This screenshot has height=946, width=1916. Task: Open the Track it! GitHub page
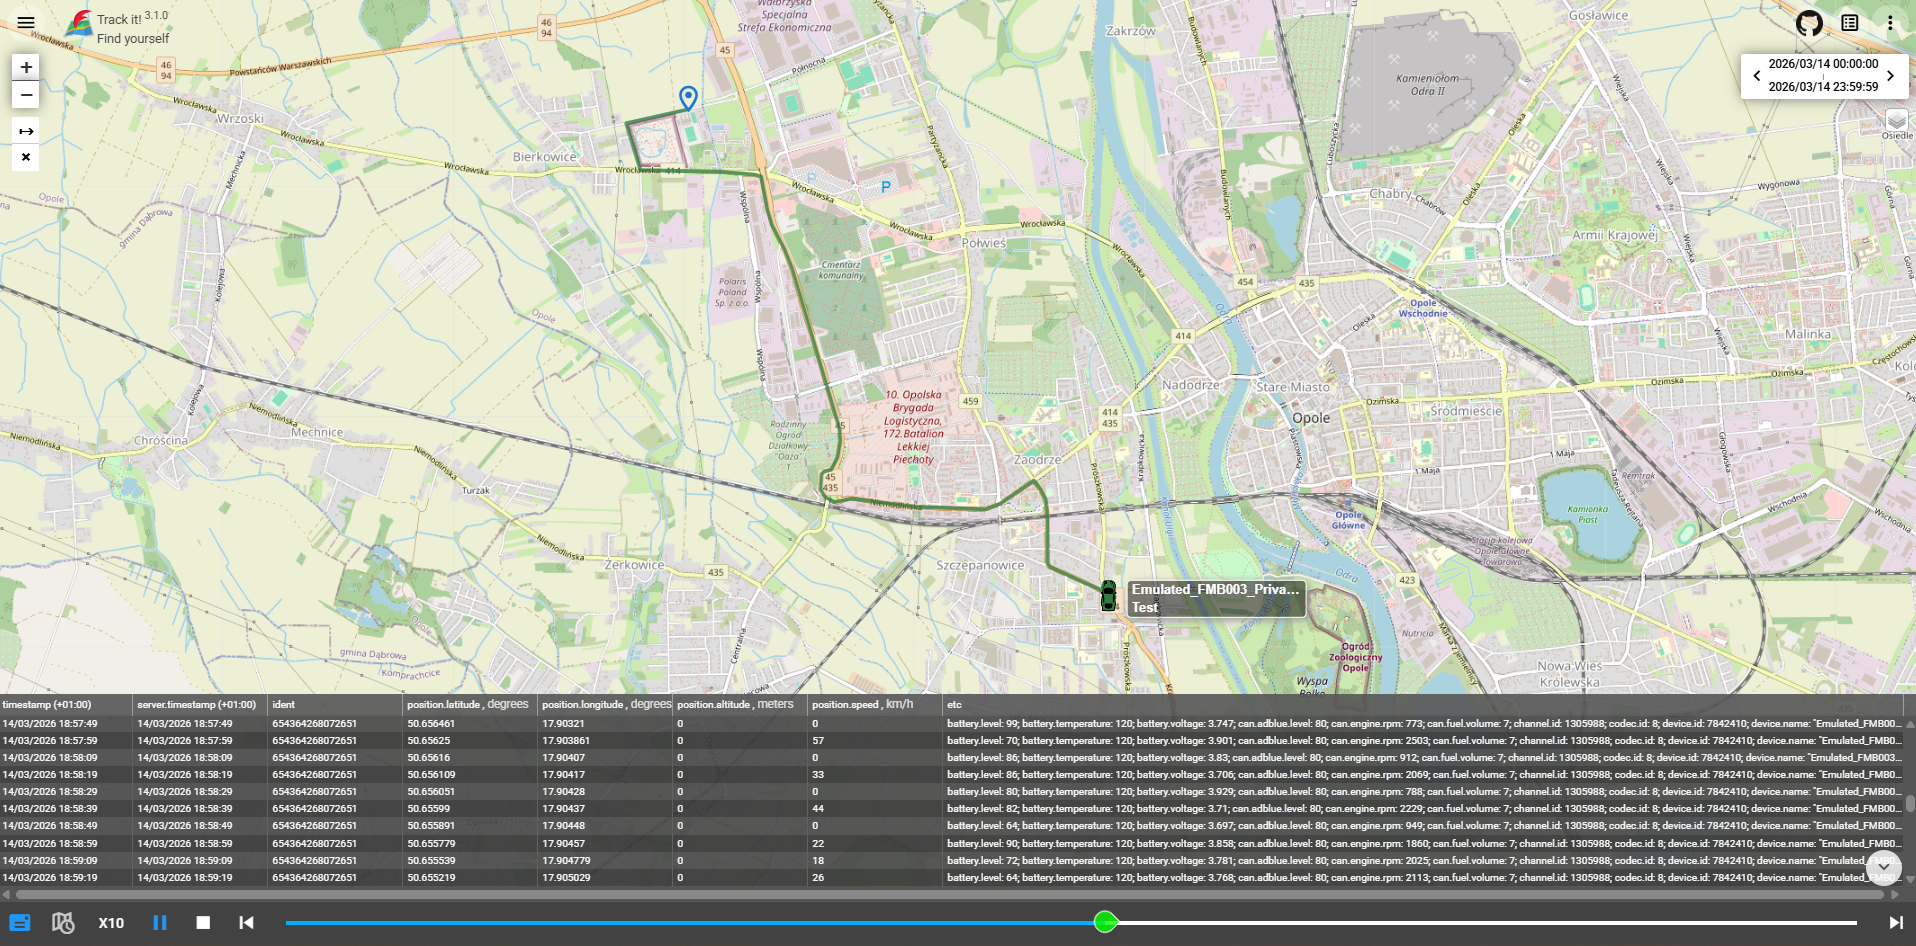click(1809, 22)
